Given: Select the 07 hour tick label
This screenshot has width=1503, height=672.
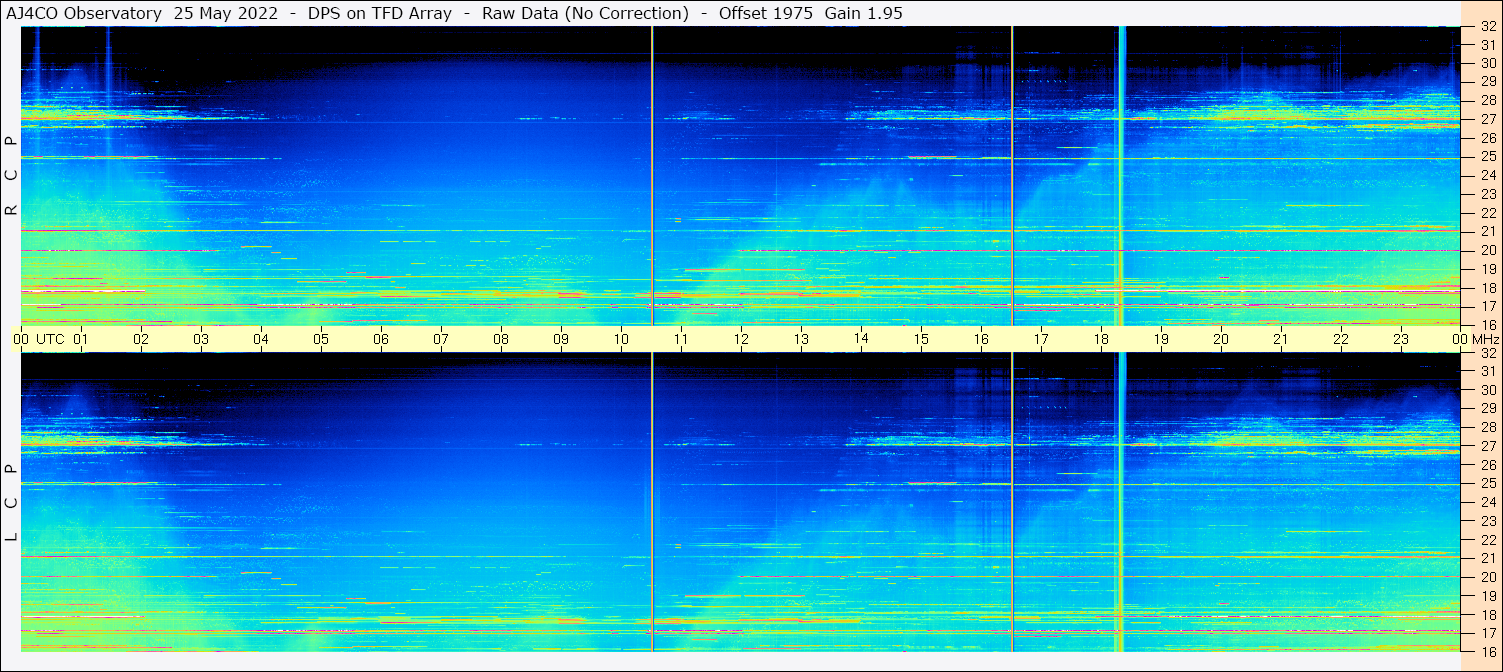Looking at the screenshot, I should (441, 339).
